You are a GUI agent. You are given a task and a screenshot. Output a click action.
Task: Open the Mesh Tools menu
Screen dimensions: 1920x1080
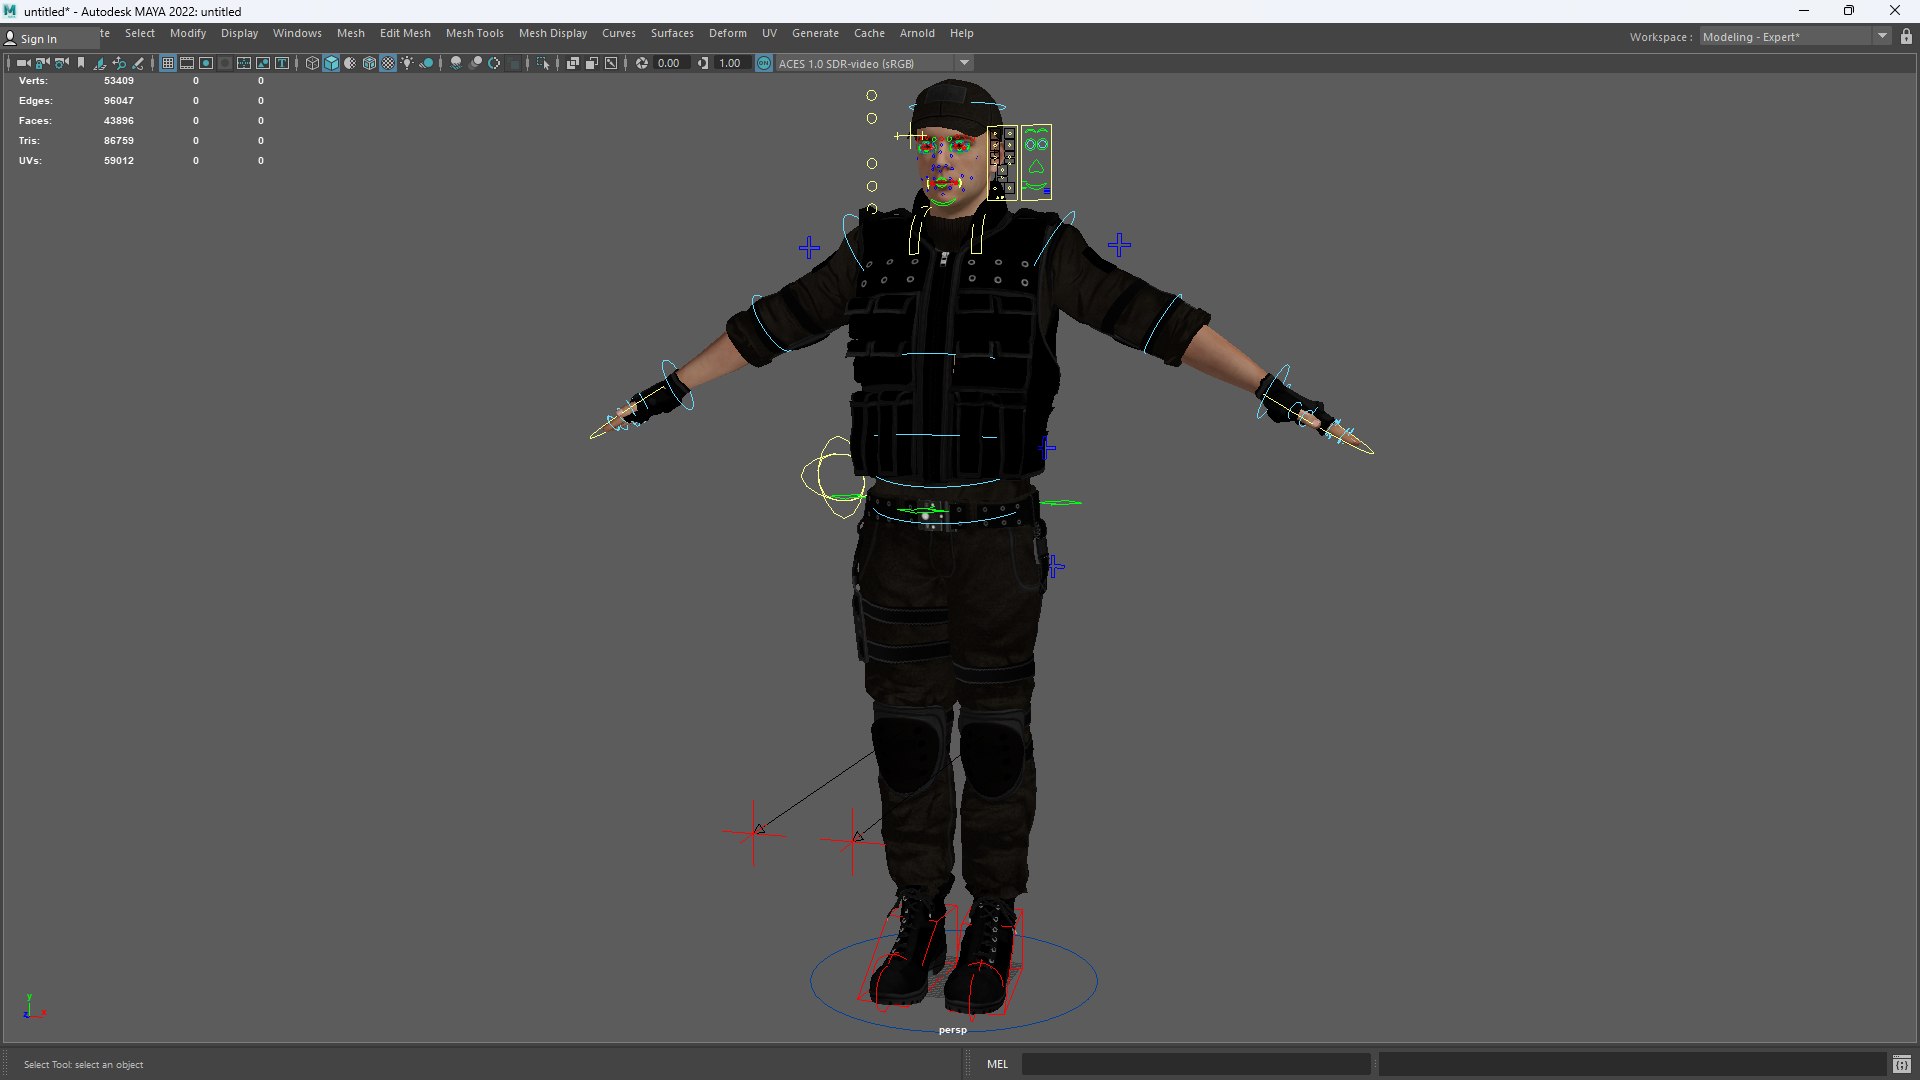[x=474, y=33]
